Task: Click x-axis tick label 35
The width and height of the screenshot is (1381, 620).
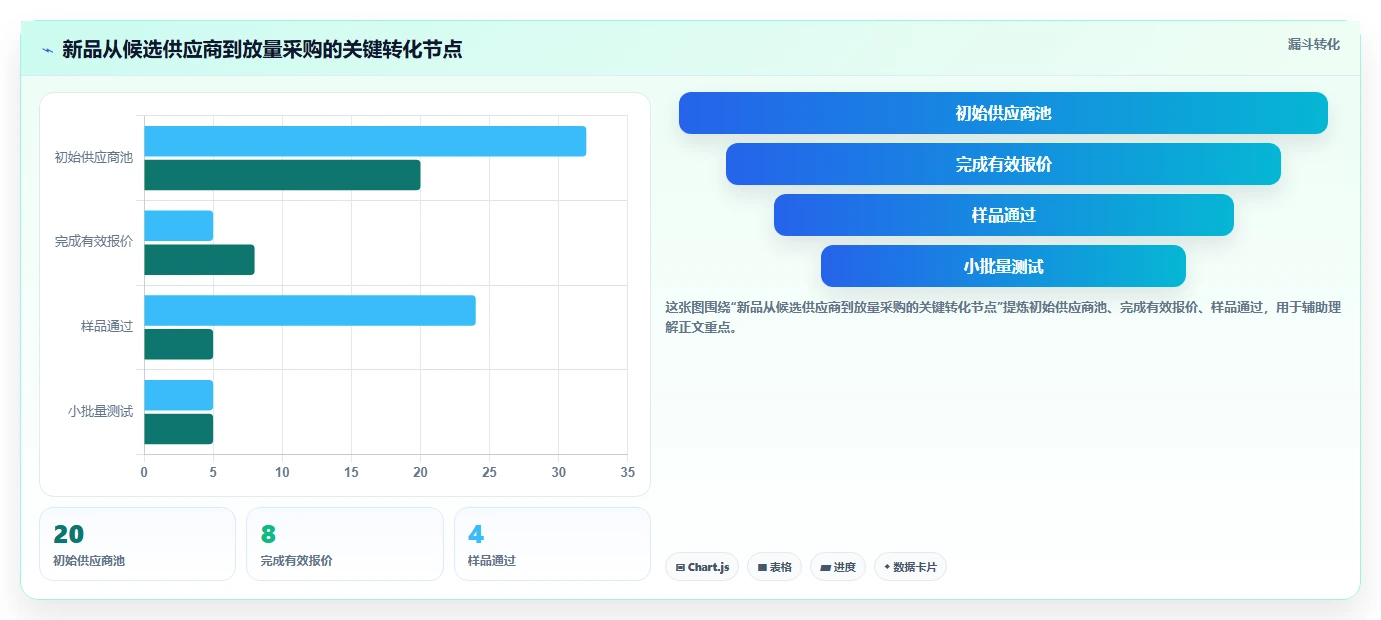Action: click(627, 472)
